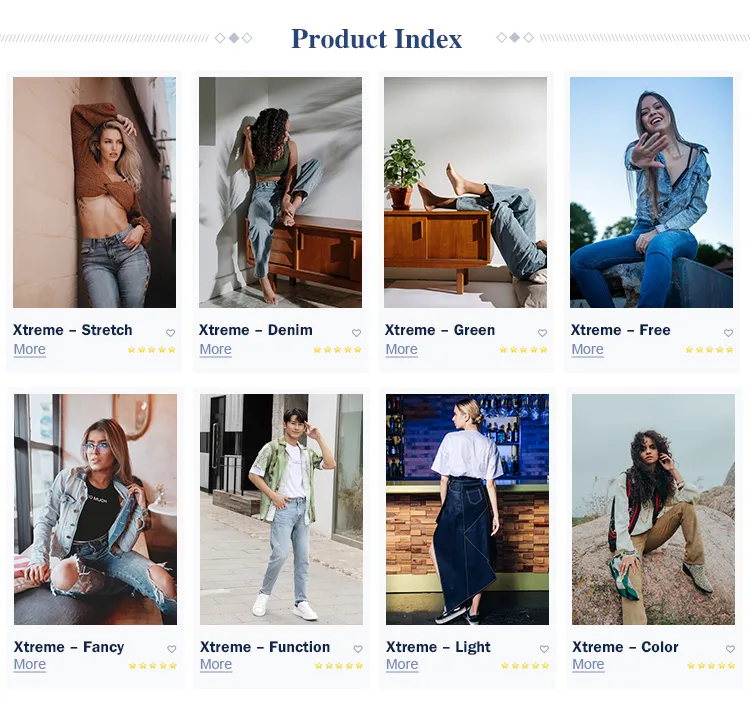This screenshot has width=750, height=712.
Task: Click star rating of Xtreme – Free
Action: 709,350
